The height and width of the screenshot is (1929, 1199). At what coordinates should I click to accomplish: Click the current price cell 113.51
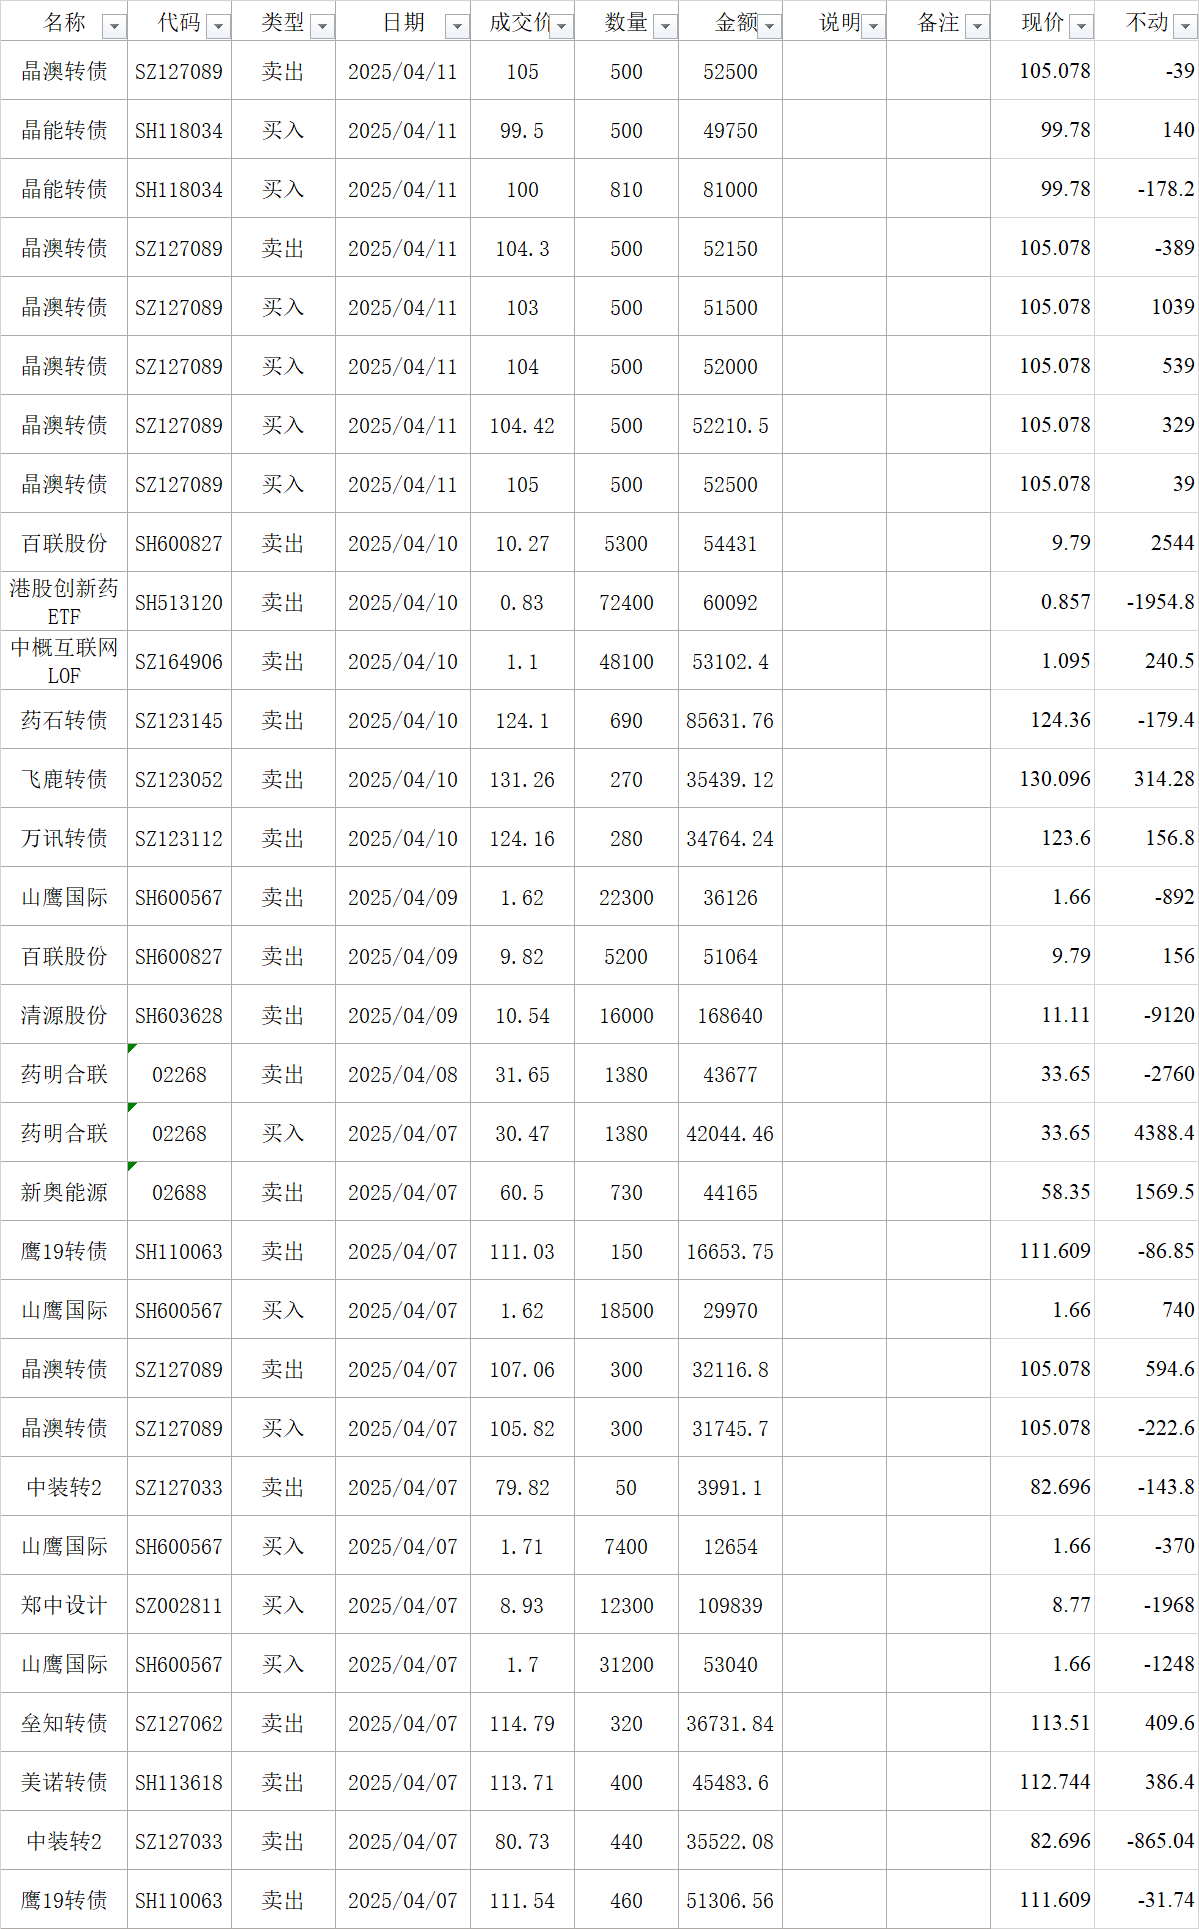[x=1042, y=1723]
